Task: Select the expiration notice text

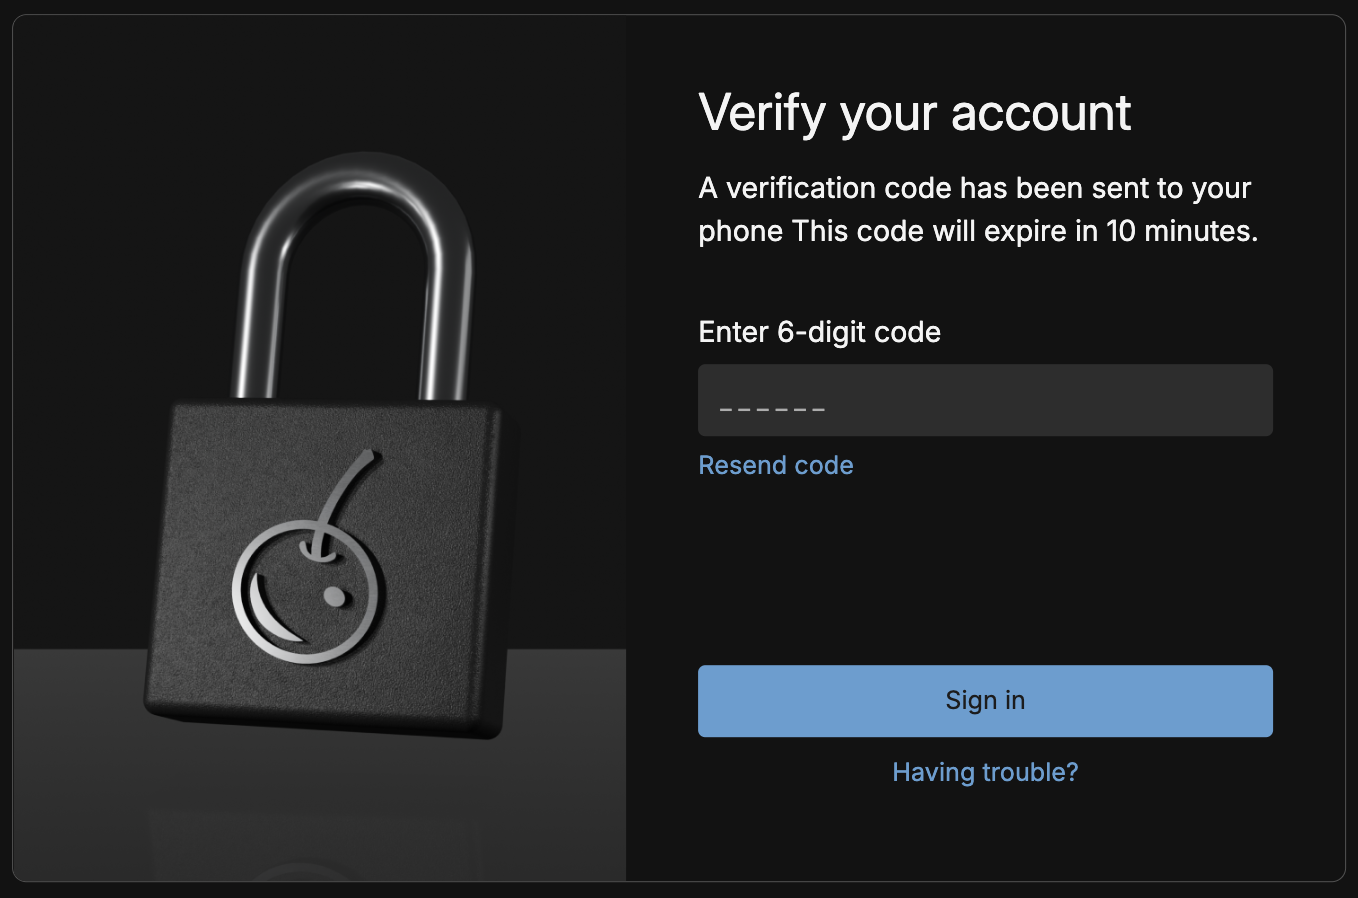Action: [978, 208]
